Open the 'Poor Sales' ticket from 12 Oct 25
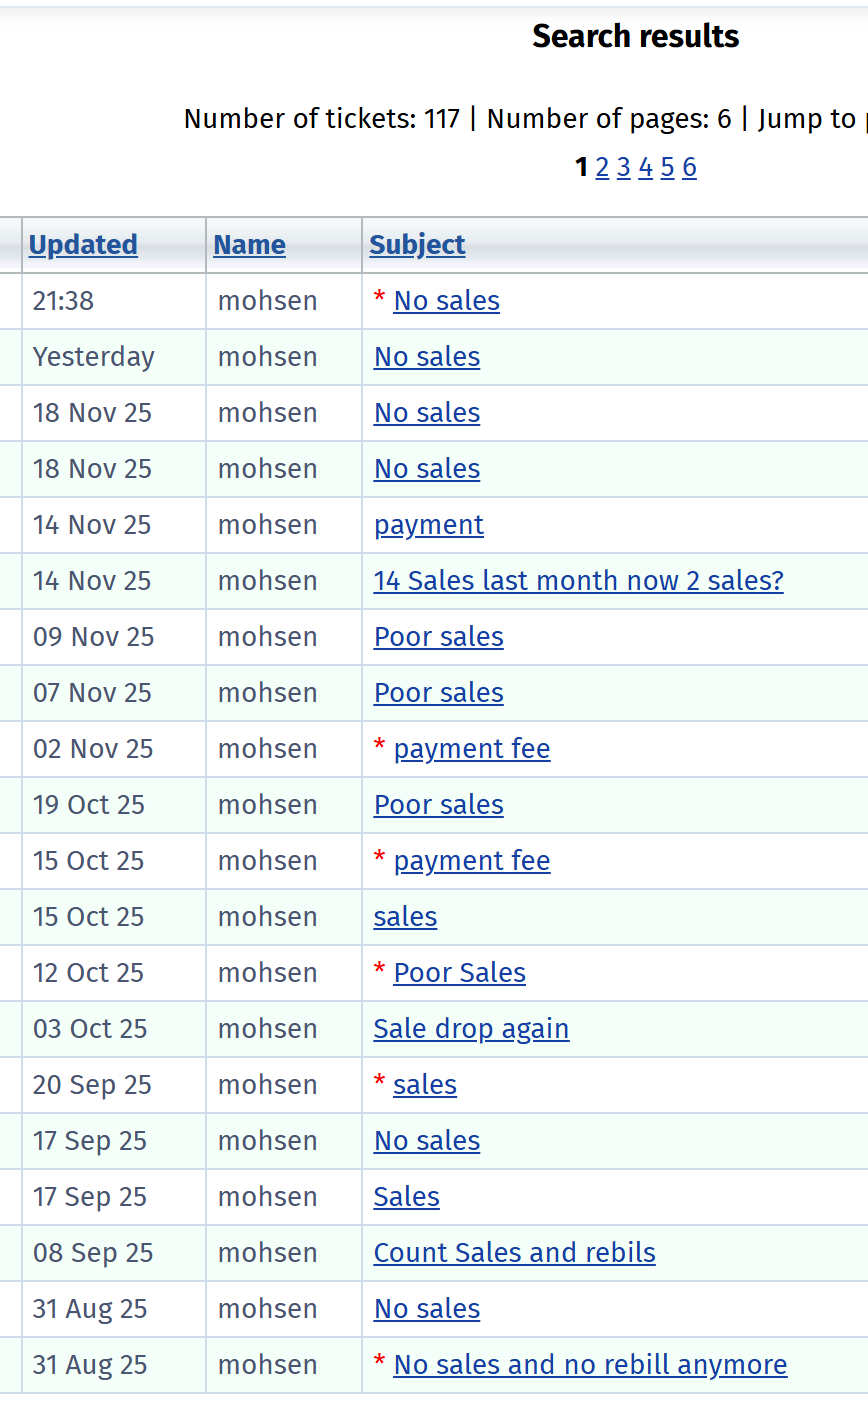Image resolution: width=868 pixels, height=1412 pixels. point(460,973)
